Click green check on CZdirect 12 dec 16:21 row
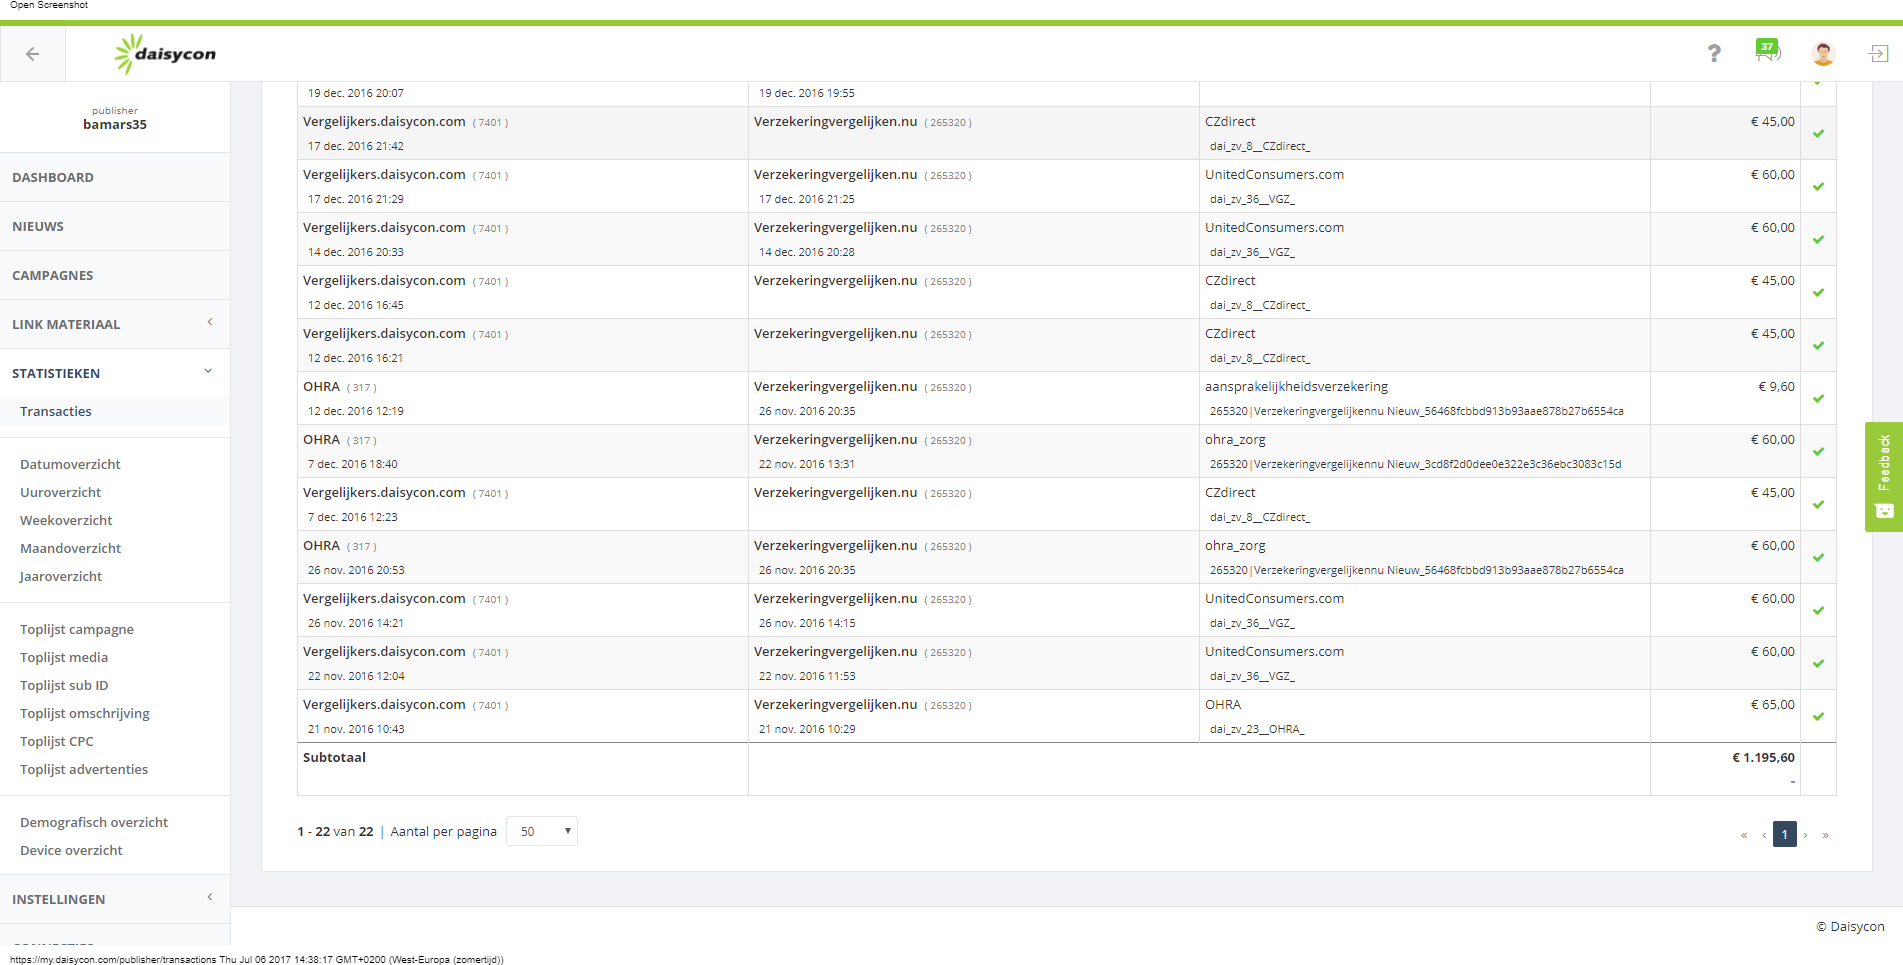 point(1818,345)
